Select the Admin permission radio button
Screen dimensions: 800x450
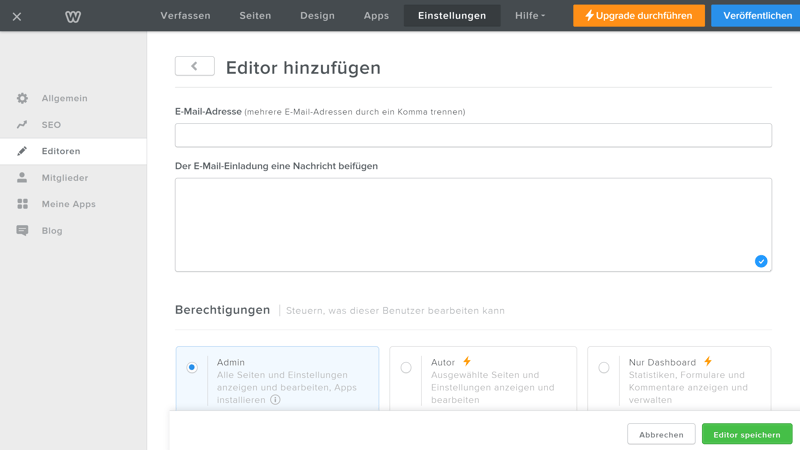coord(192,367)
